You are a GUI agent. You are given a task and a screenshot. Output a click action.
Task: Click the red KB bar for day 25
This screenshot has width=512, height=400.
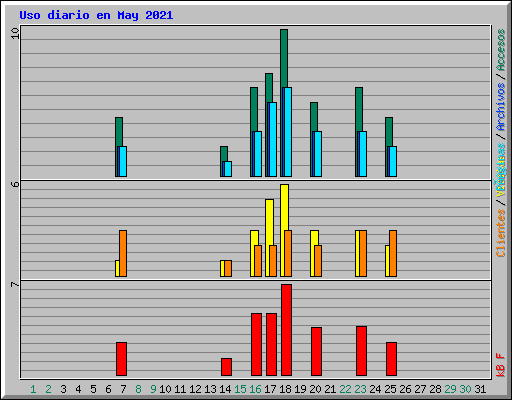(x=391, y=359)
